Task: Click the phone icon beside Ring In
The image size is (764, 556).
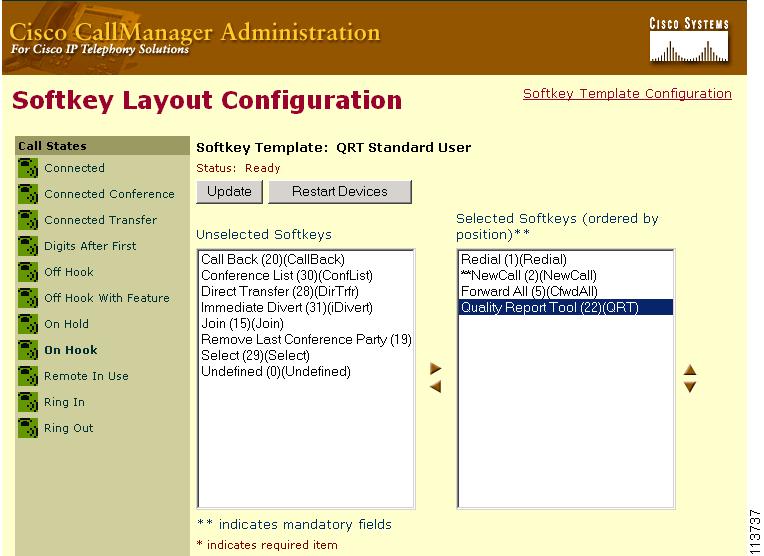Action: (x=28, y=402)
